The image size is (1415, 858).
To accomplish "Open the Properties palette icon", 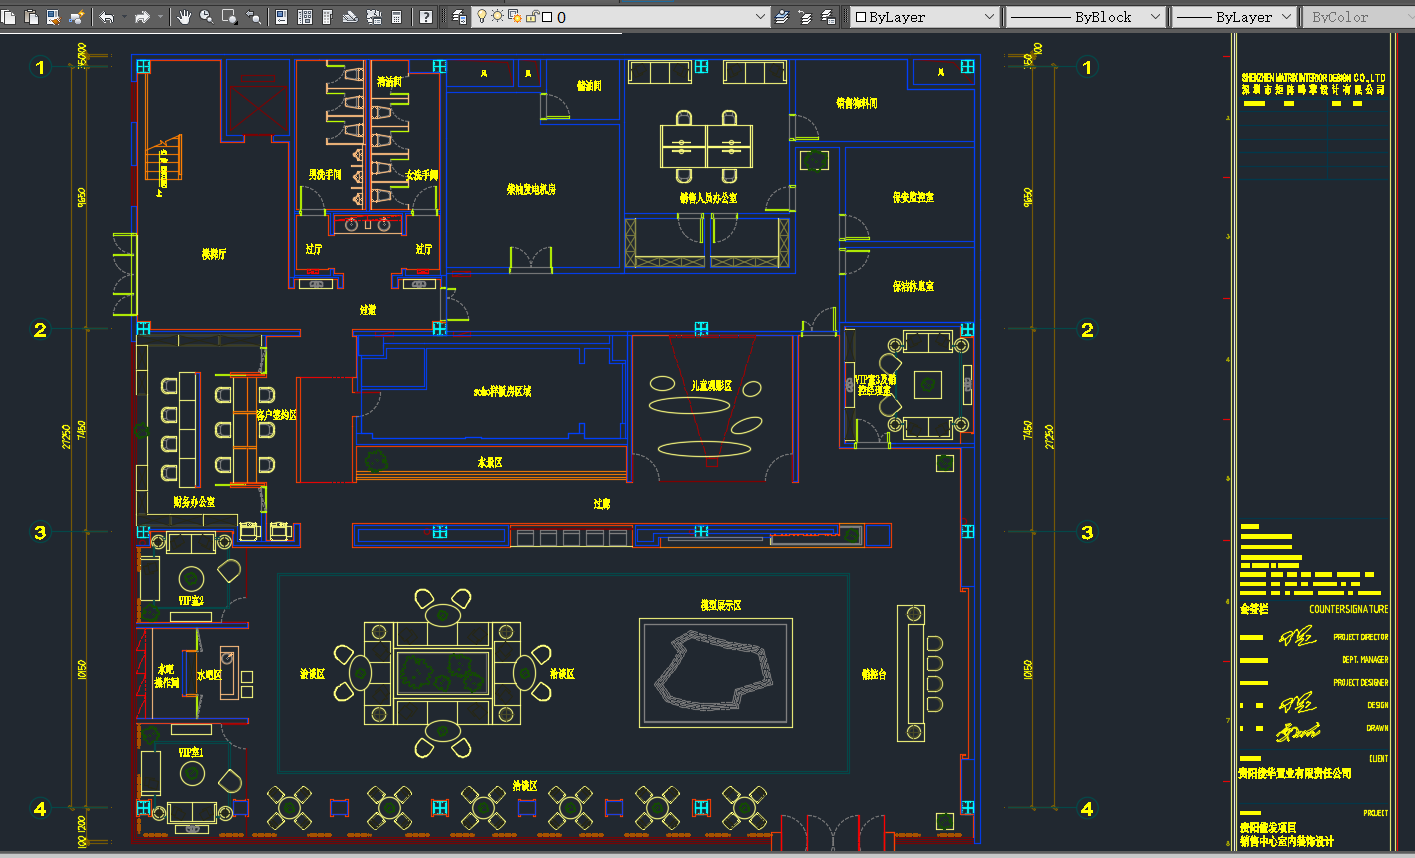I will pyautogui.click(x=282, y=17).
